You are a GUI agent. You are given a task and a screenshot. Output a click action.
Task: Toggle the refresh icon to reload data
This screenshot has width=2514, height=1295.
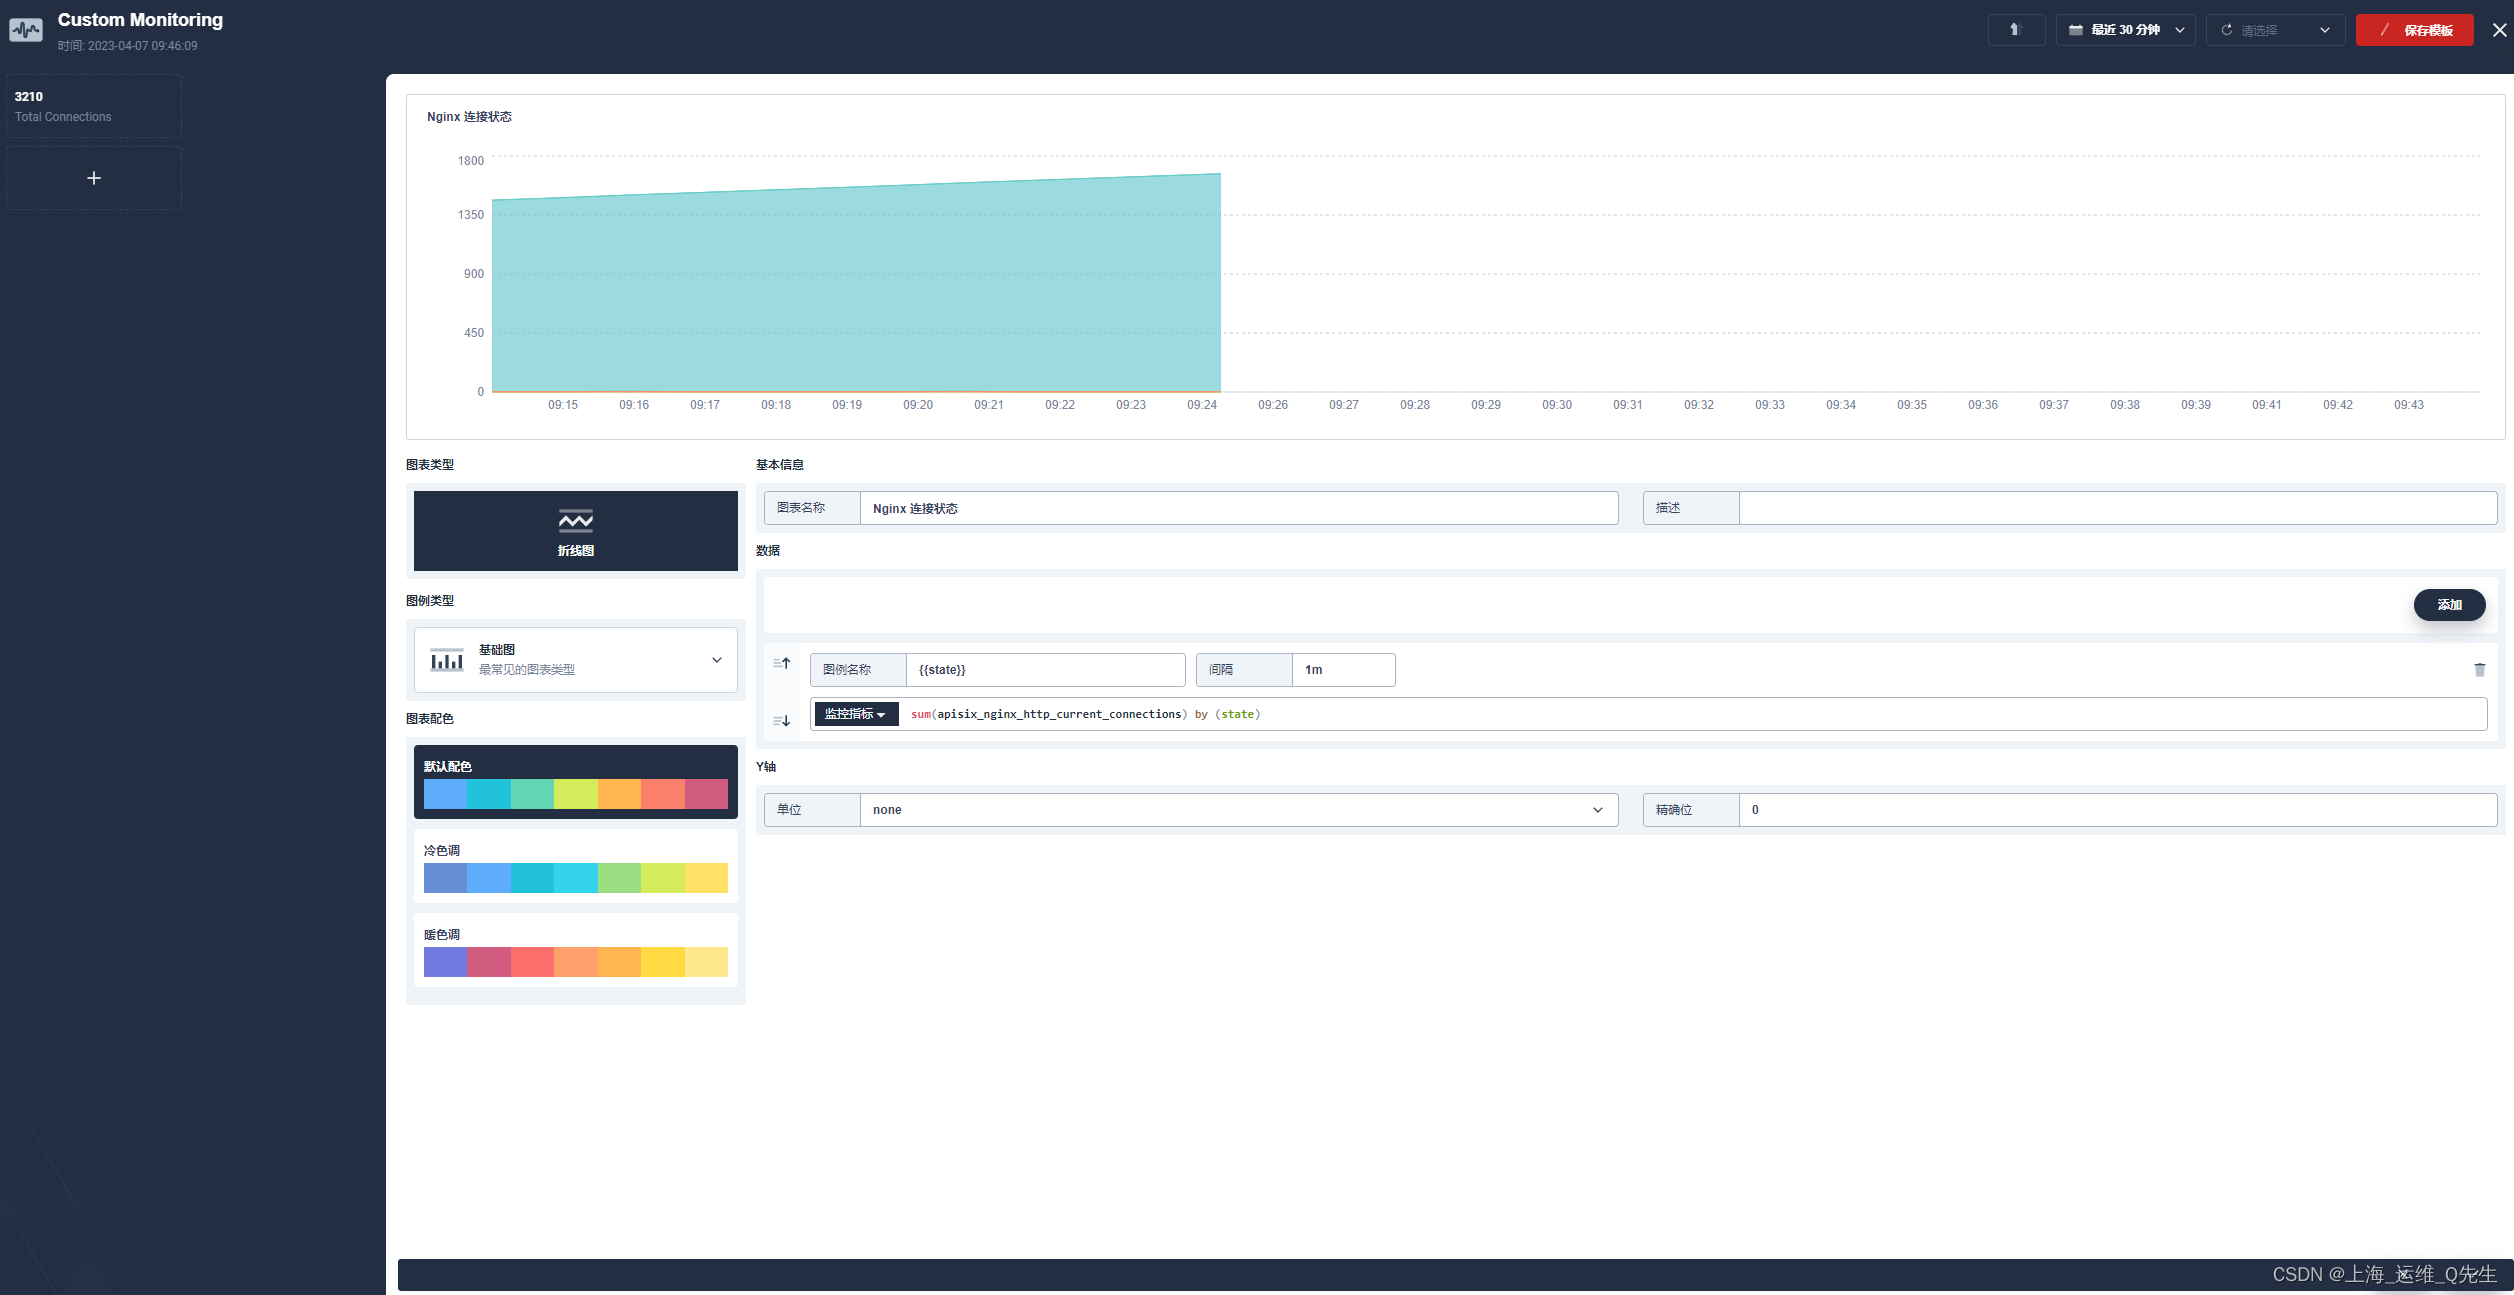click(2227, 30)
